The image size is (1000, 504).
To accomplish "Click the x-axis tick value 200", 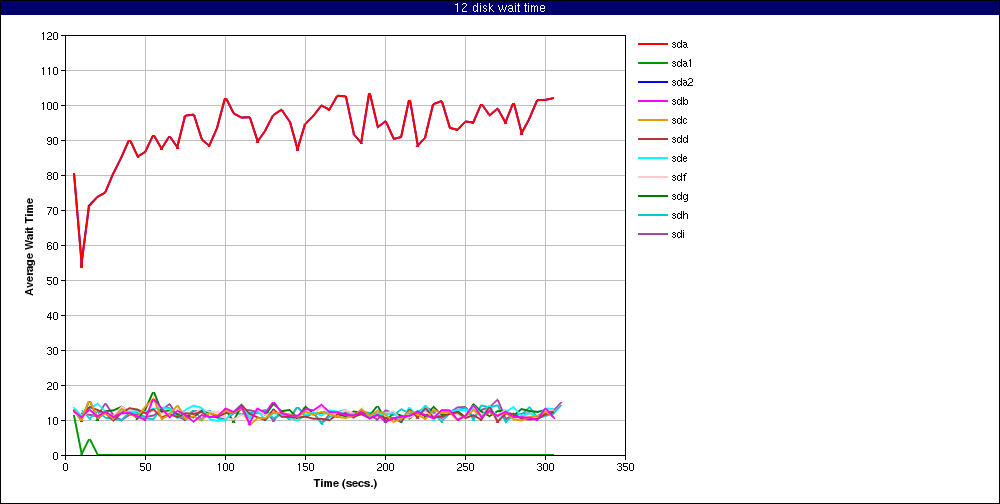I will pyautogui.click(x=385, y=466).
